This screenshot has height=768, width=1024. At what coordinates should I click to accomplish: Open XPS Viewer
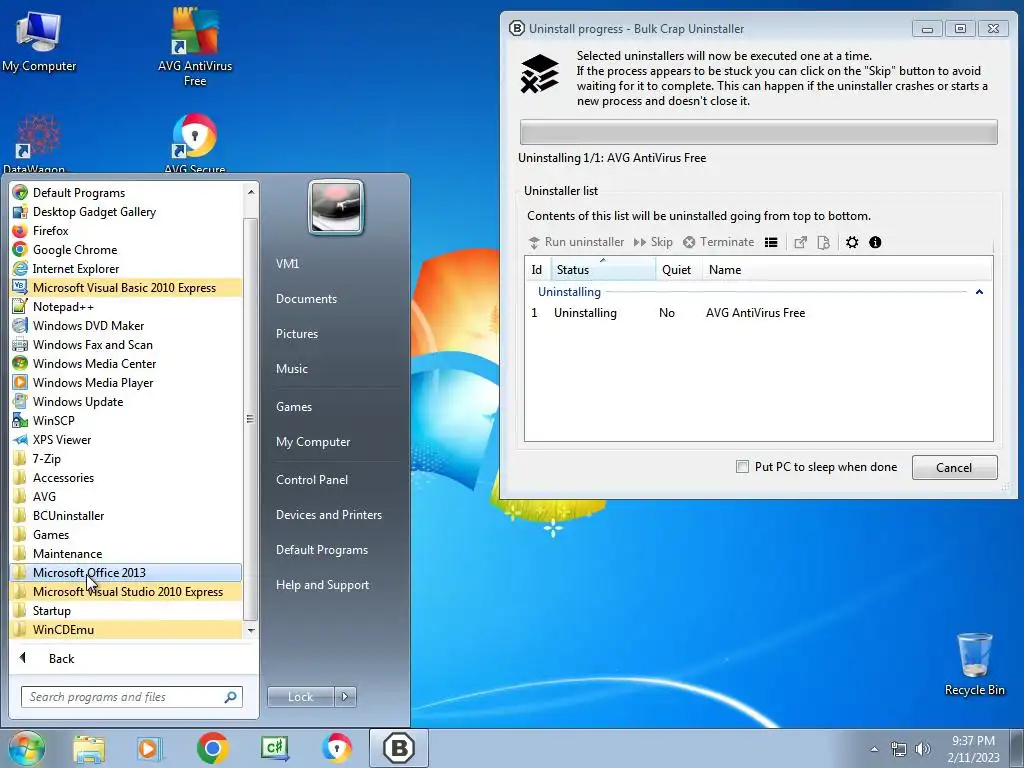127,440
